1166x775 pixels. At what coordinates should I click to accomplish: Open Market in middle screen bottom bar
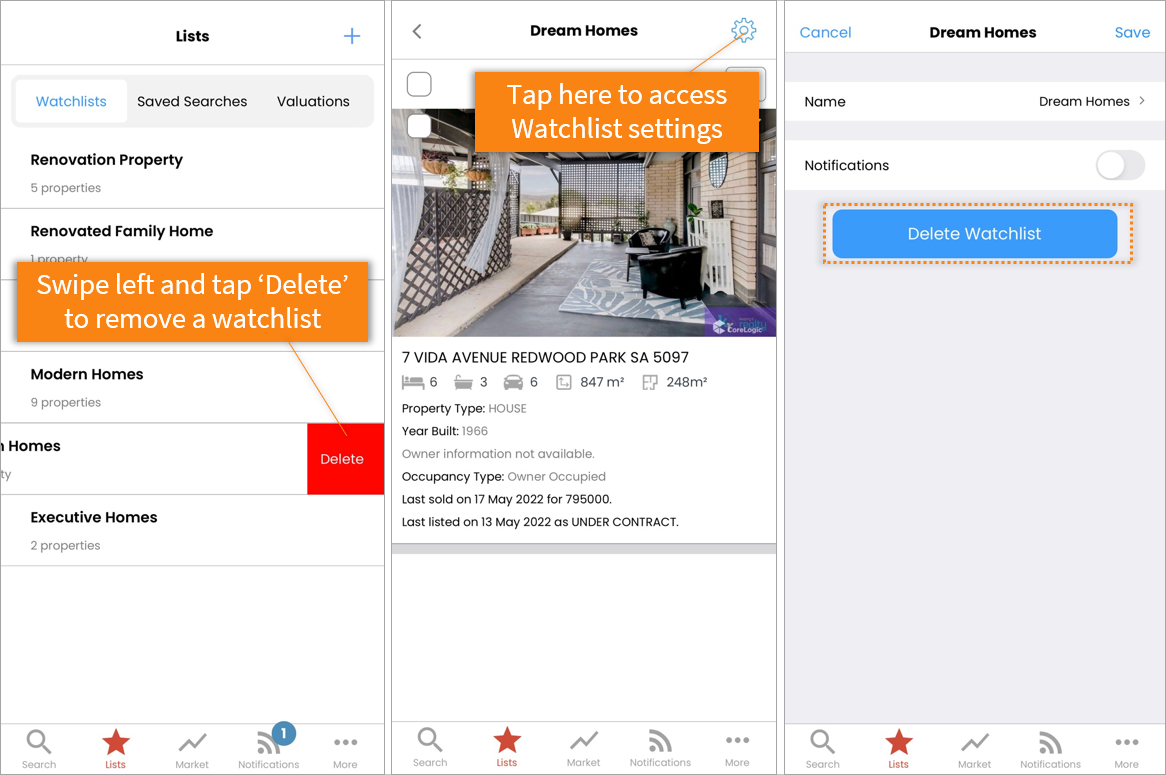click(x=583, y=747)
